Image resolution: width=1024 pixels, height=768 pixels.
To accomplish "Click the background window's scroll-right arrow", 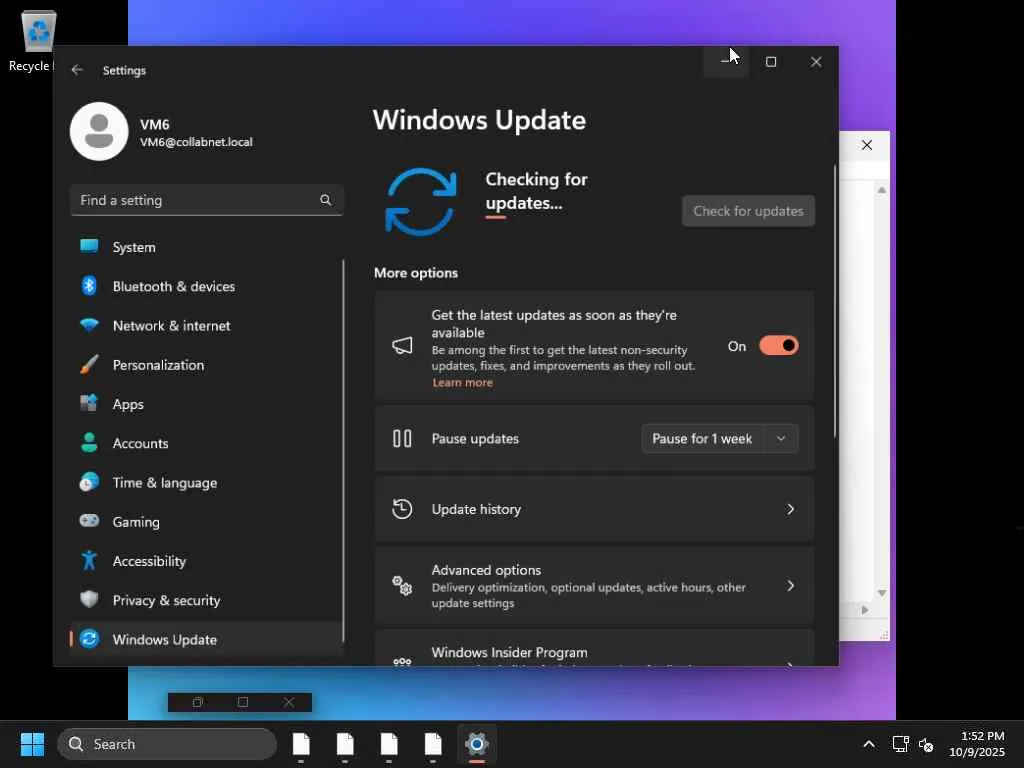I will pos(865,610).
